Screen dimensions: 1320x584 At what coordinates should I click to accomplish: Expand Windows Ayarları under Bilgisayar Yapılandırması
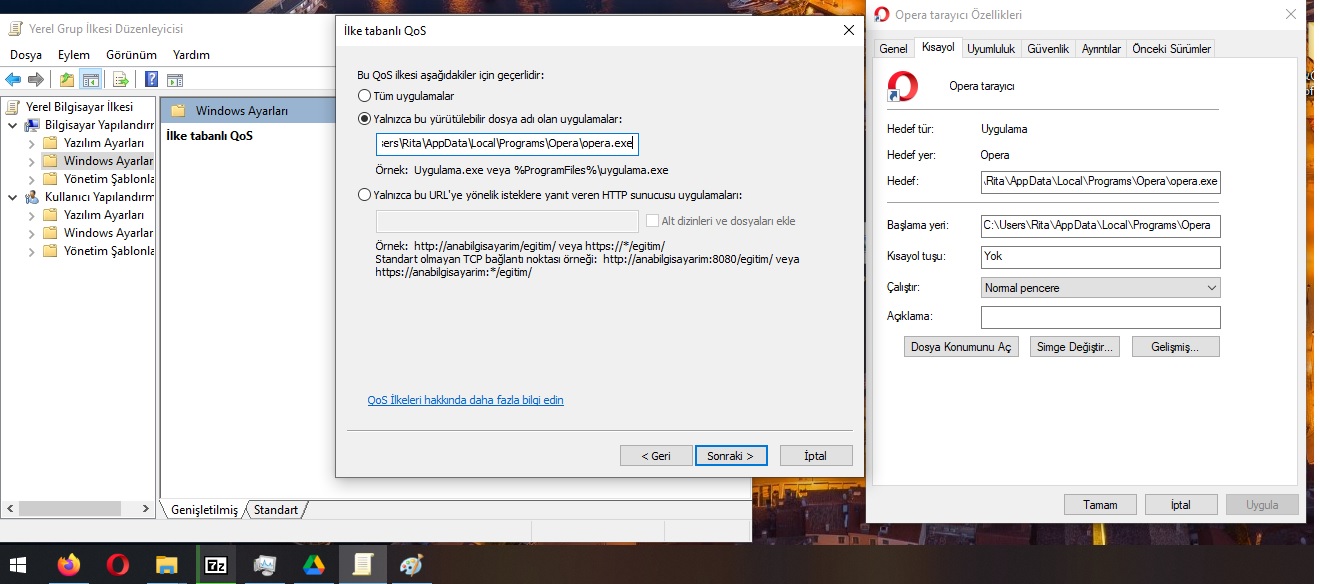[x=31, y=161]
